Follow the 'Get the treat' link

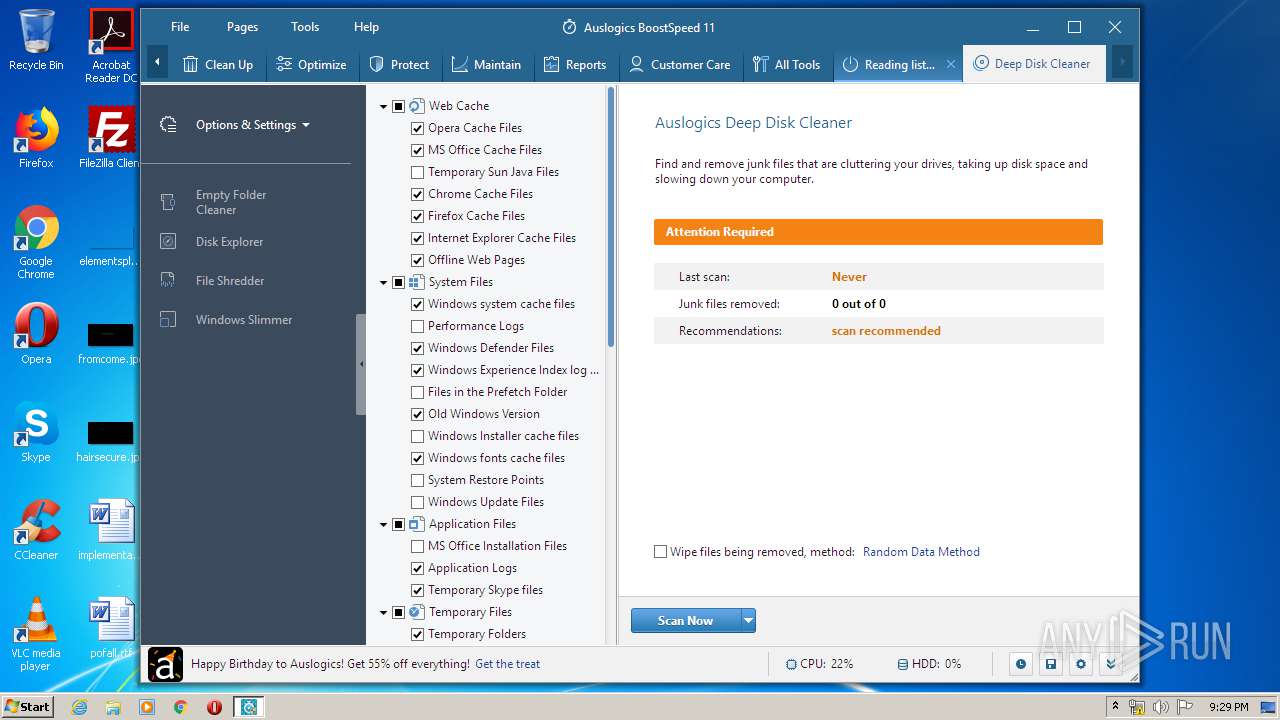pyautogui.click(x=508, y=664)
